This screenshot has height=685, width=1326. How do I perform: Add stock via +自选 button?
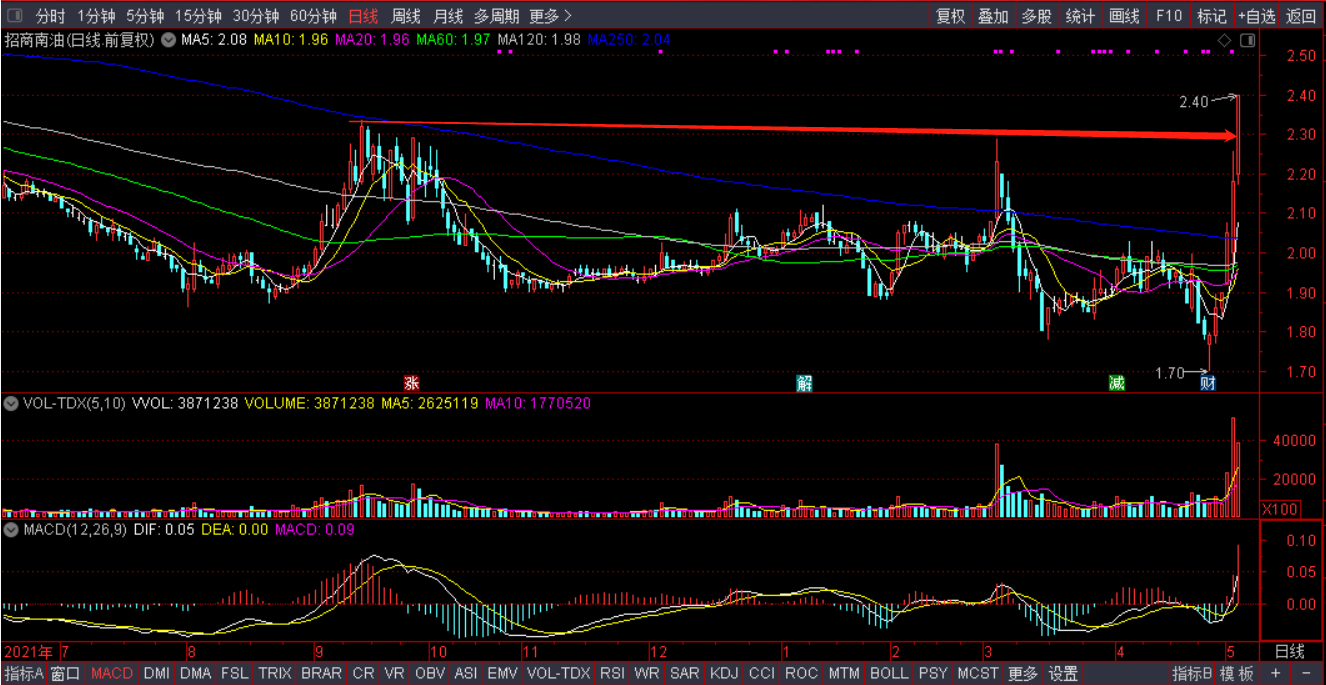coord(1256,16)
